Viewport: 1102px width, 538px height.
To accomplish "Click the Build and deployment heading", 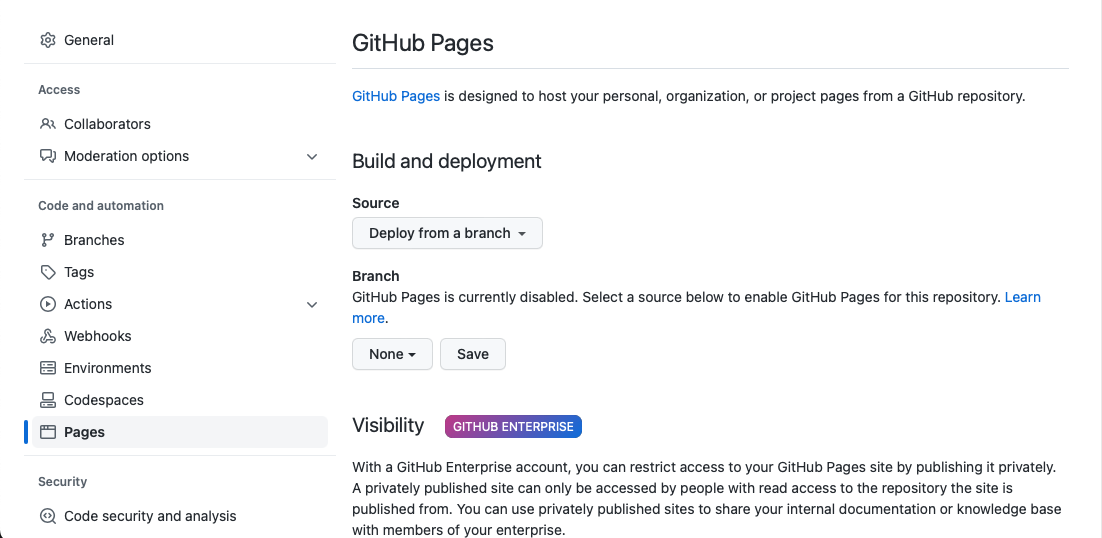I will point(446,162).
